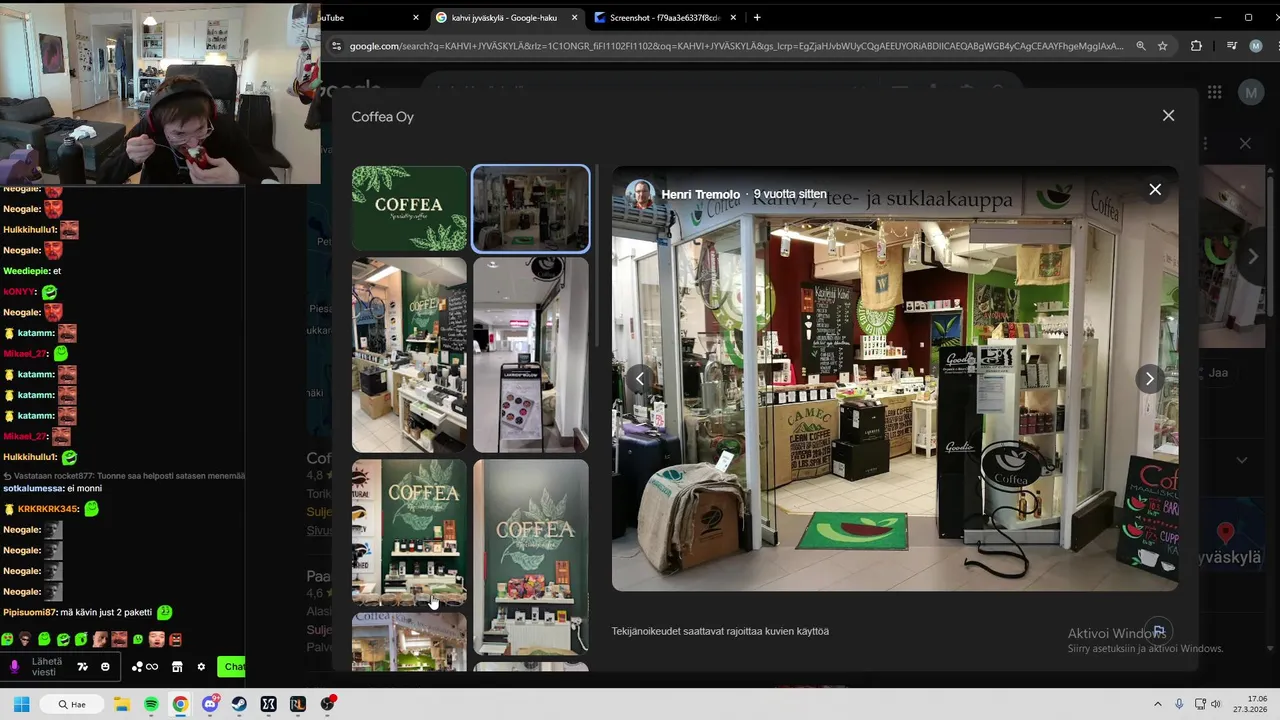
Task: Open Steam from taskbar
Action: coord(239,704)
